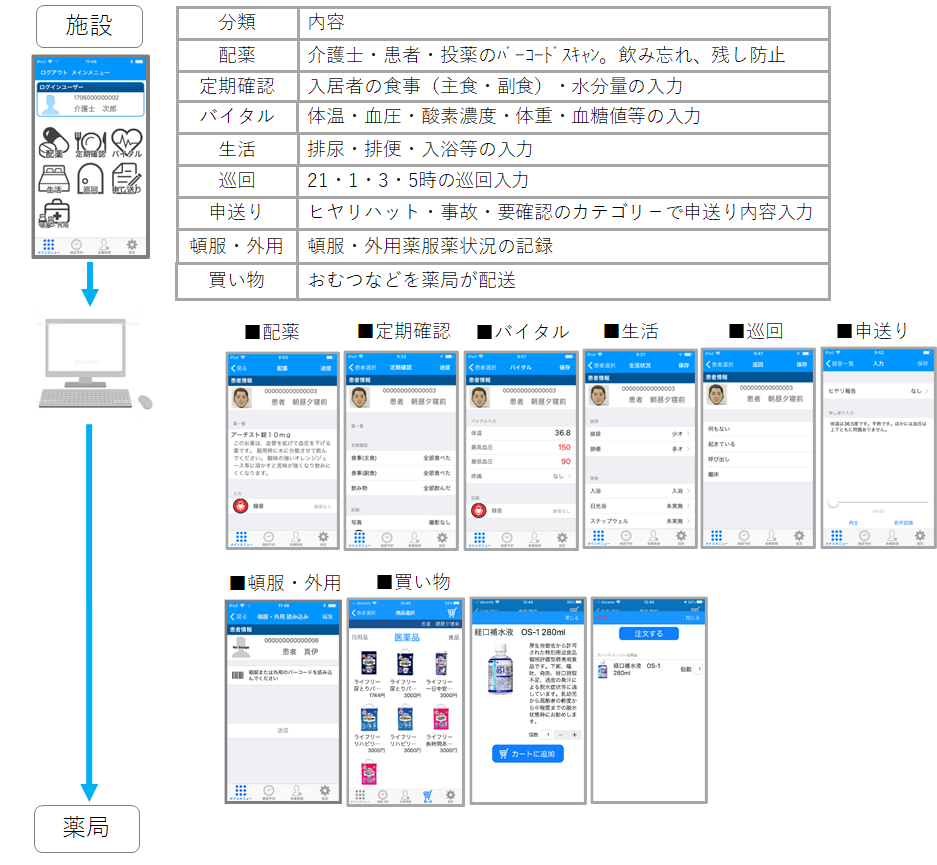Tap ログアウト on the main menu header

pyautogui.click(x=52, y=74)
